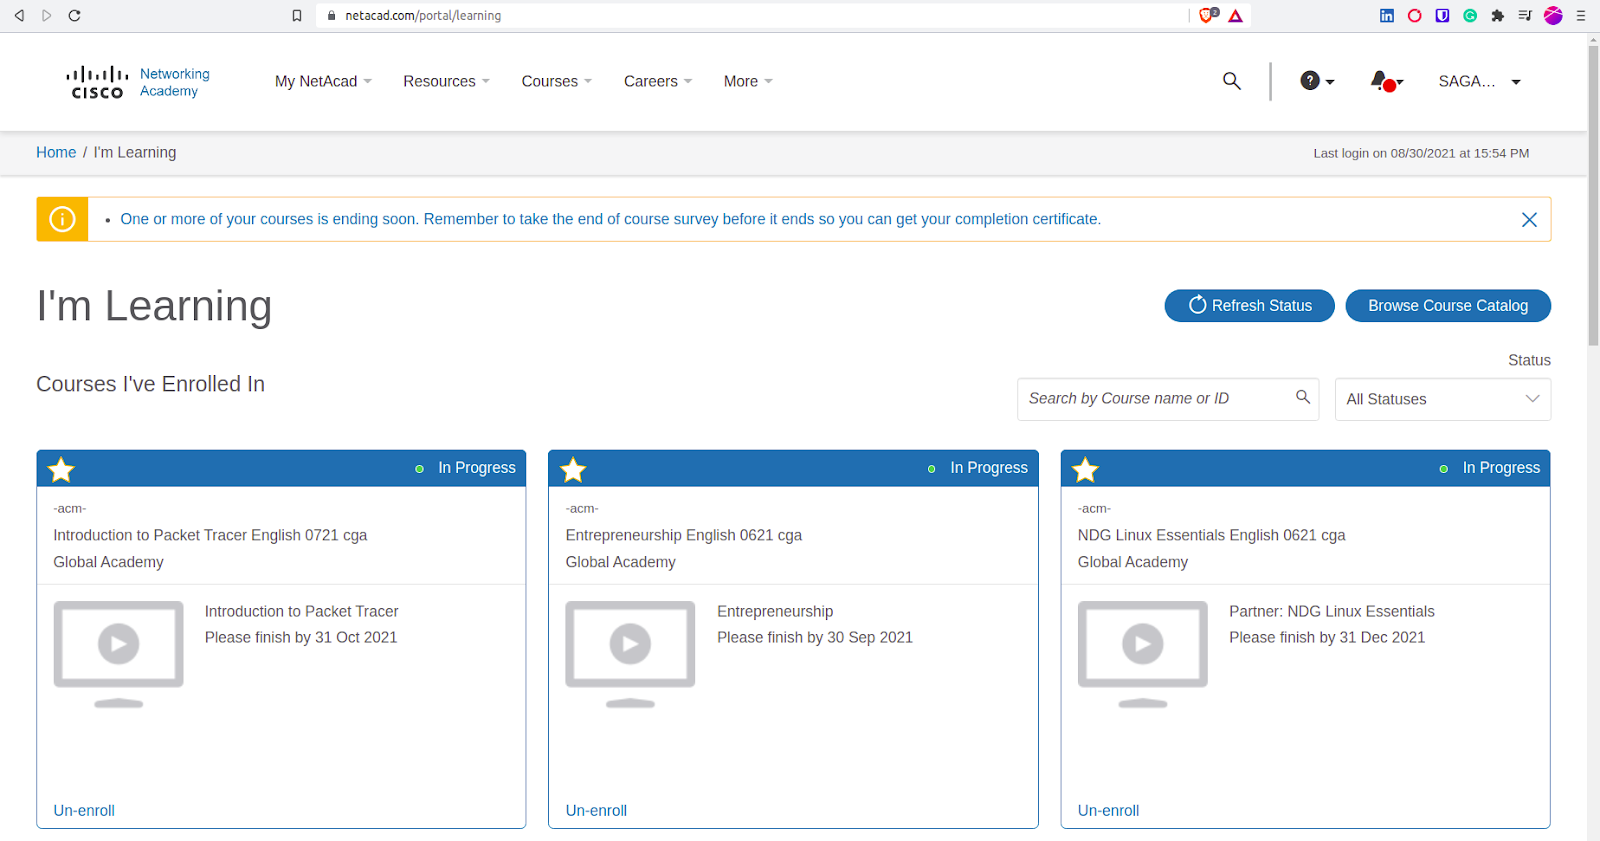Open Entrepreneurship course video thumbnail
This screenshot has height=841, width=1600.
tap(630, 654)
